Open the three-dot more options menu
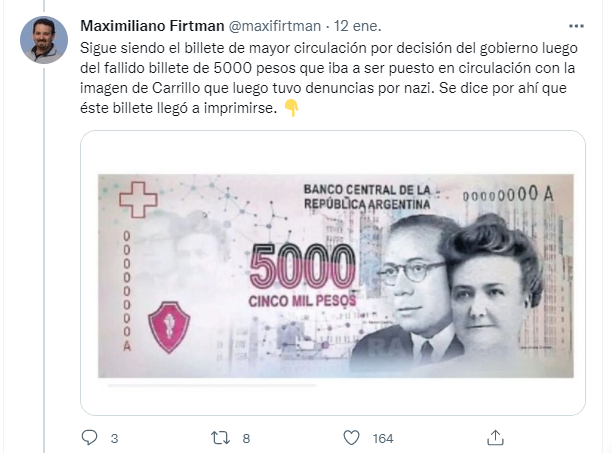Screen dimensions: 612x453 click(x=576, y=26)
